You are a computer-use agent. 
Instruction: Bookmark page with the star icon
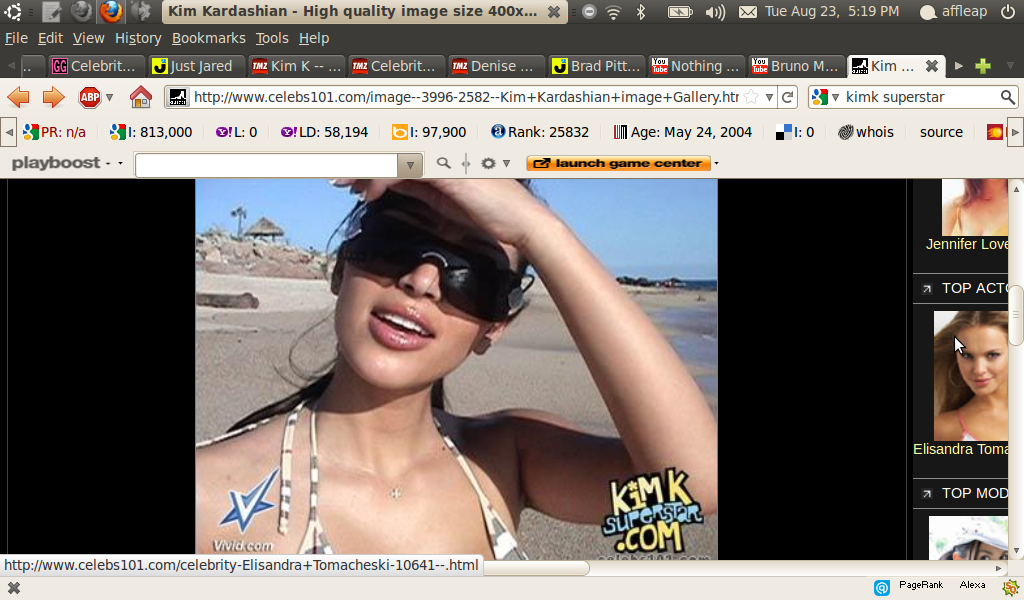pos(752,97)
